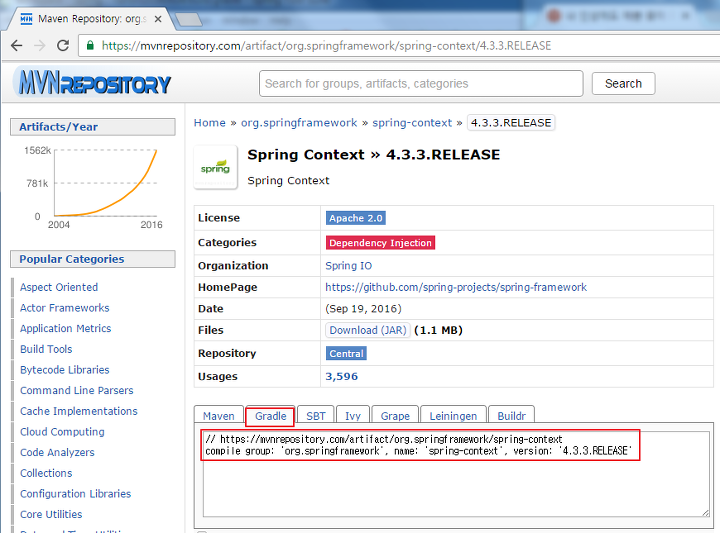
Task: Click the Popular Categories heading
Action: coord(93,259)
